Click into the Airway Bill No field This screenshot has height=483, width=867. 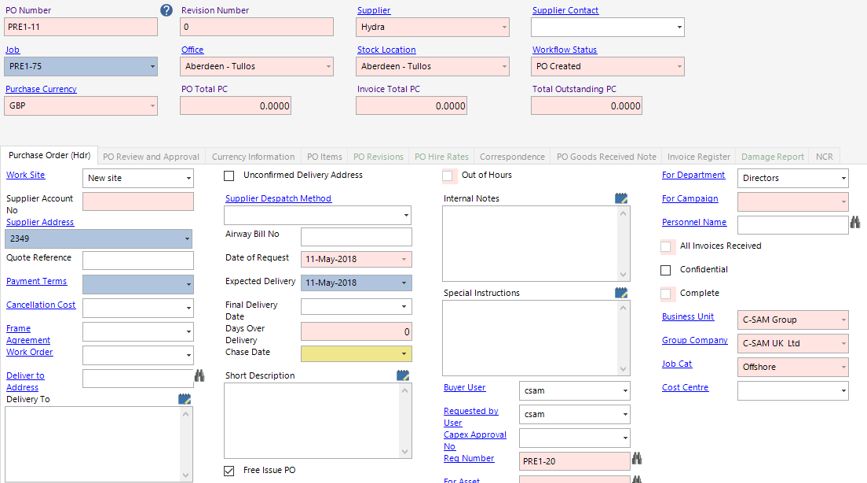tap(356, 237)
